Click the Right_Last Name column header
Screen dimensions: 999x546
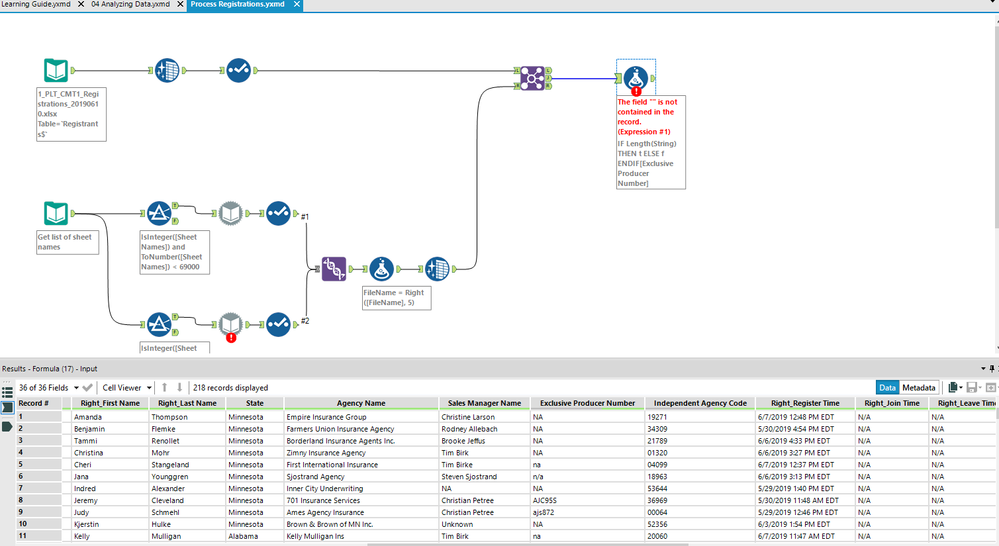pos(187,403)
